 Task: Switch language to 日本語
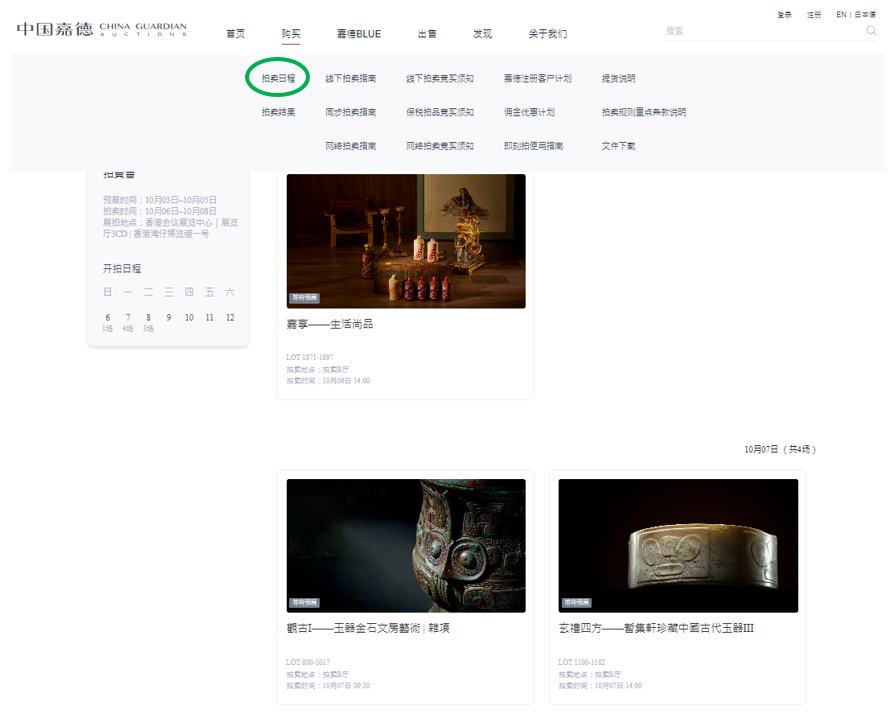[865, 15]
